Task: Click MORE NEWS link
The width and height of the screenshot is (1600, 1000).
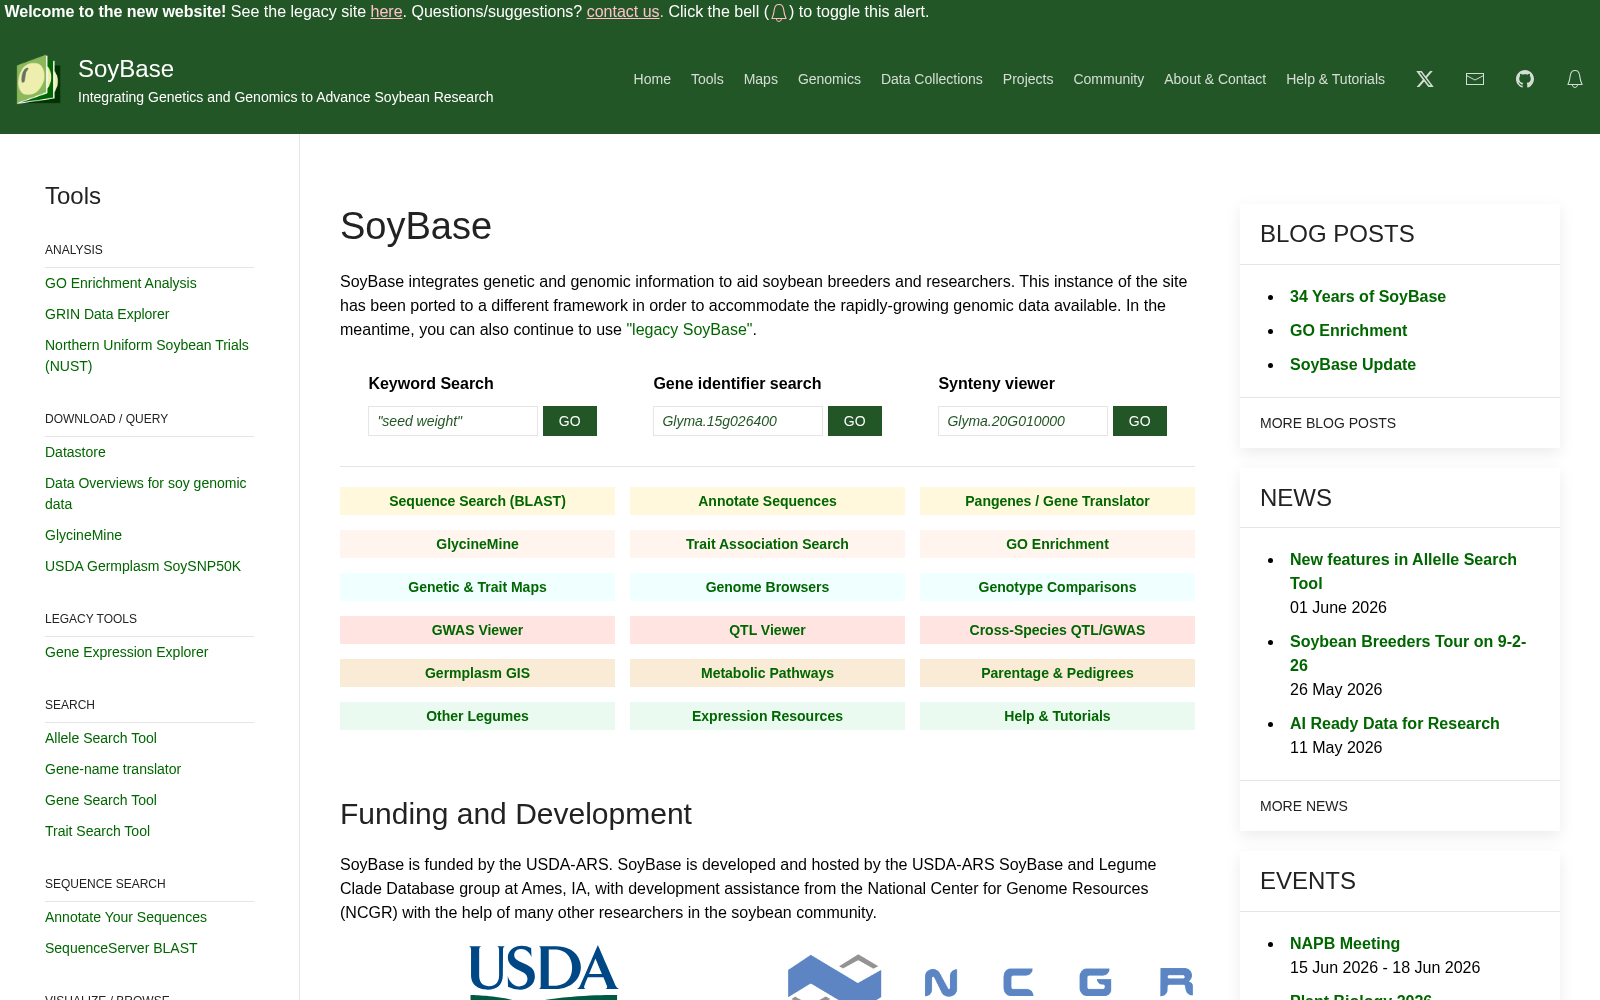Action: pos(1304,806)
